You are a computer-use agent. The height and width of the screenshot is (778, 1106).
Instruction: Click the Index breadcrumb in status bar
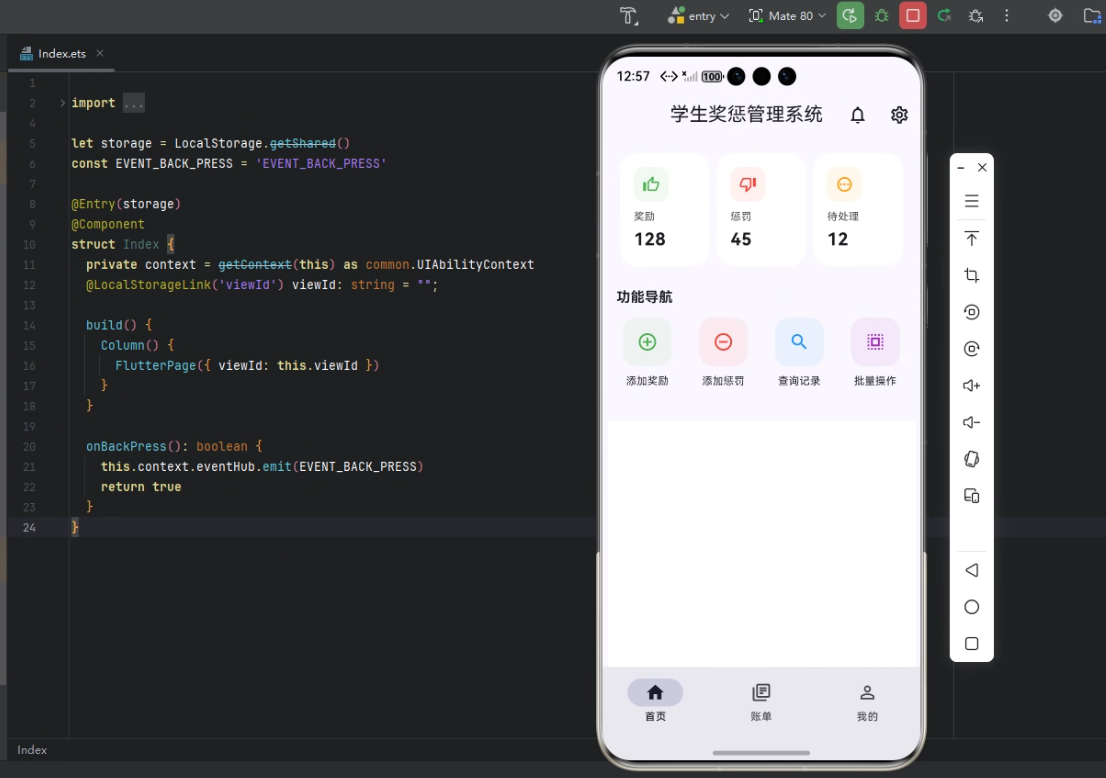click(x=32, y=750)
